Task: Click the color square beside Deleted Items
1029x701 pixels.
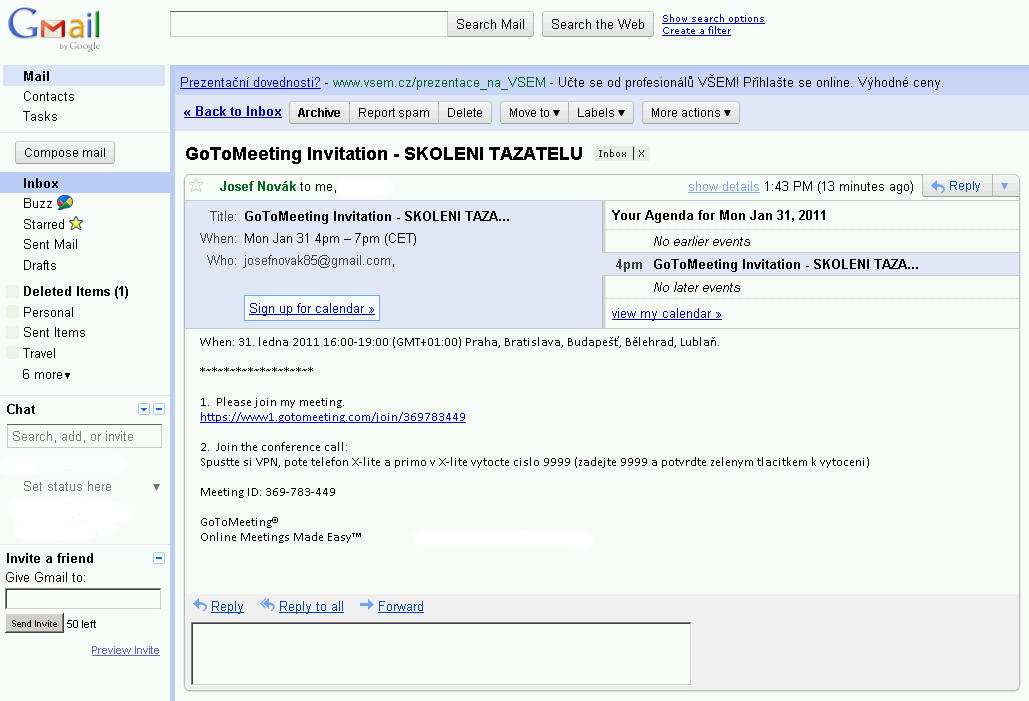Action: pos(12,291)
